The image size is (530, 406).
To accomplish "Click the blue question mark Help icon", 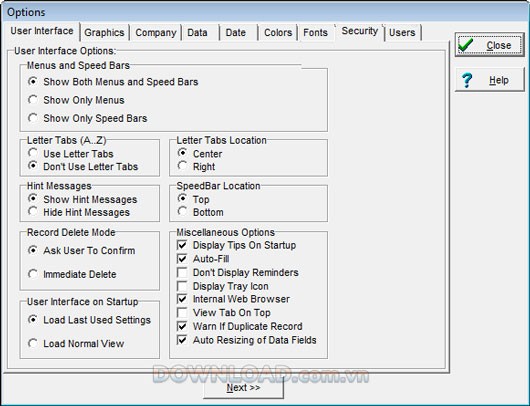I will point(467,80).
